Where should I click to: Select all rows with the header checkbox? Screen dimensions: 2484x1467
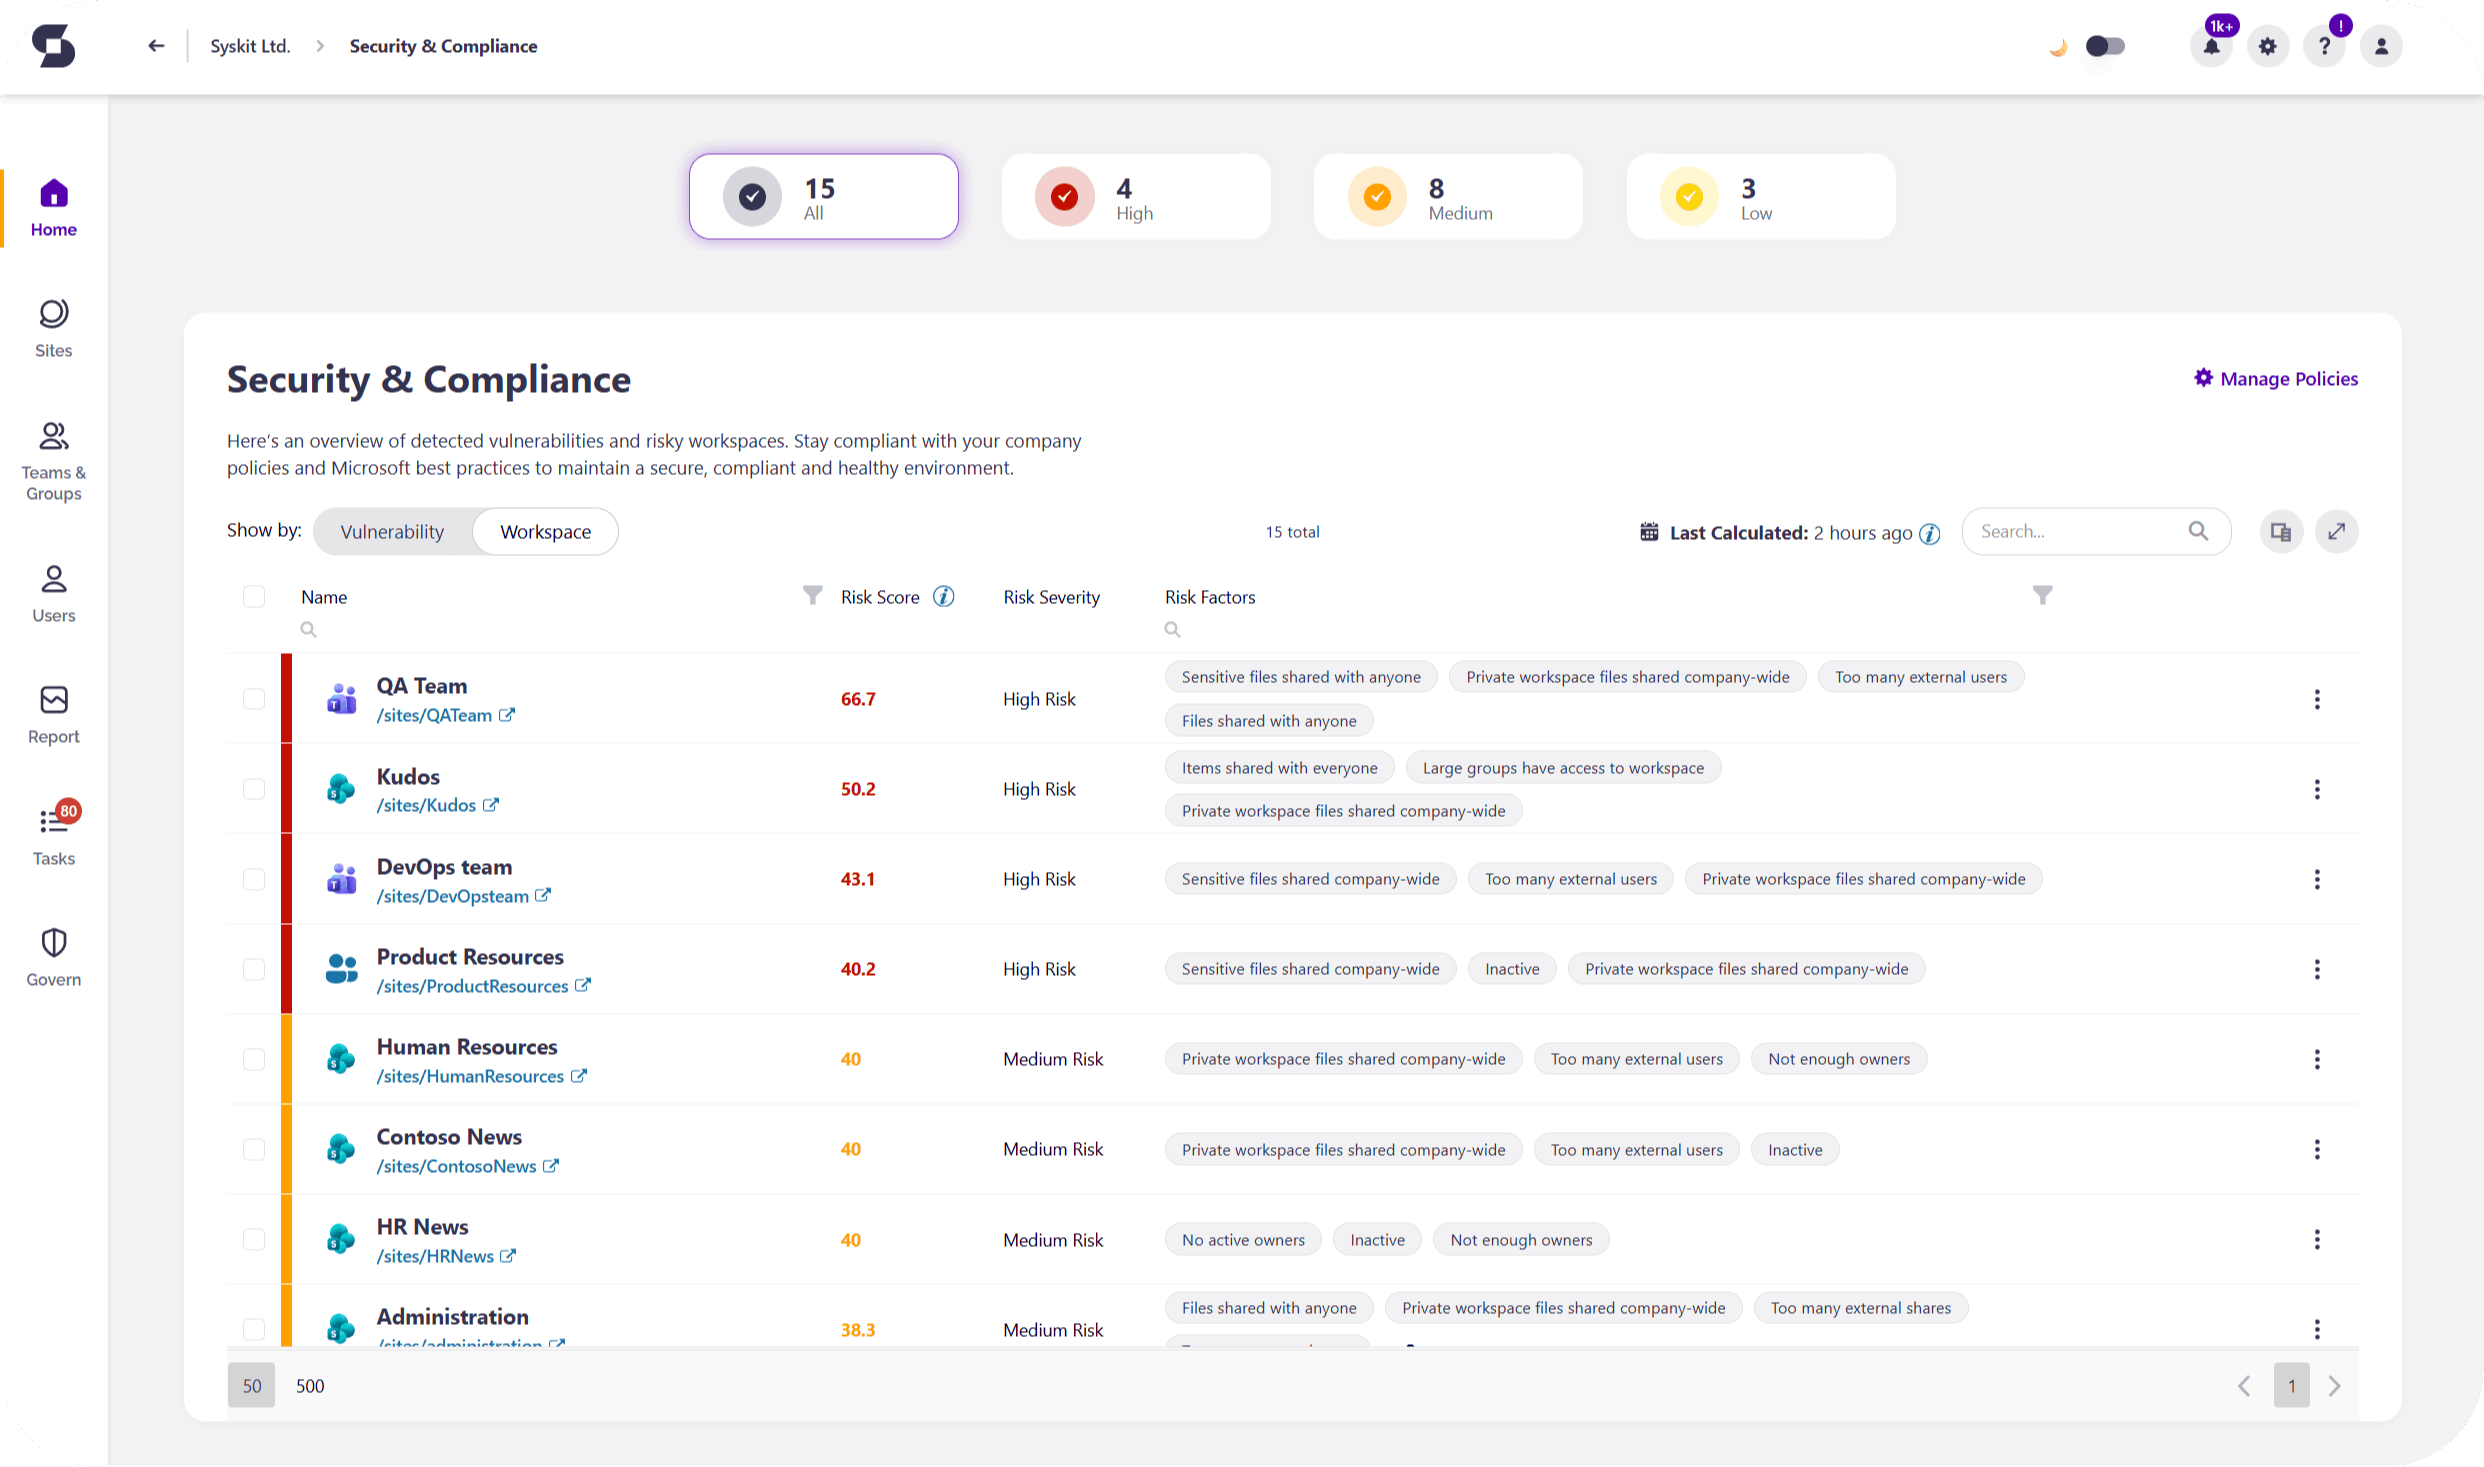pyautogui.click(x=254, y=596)
